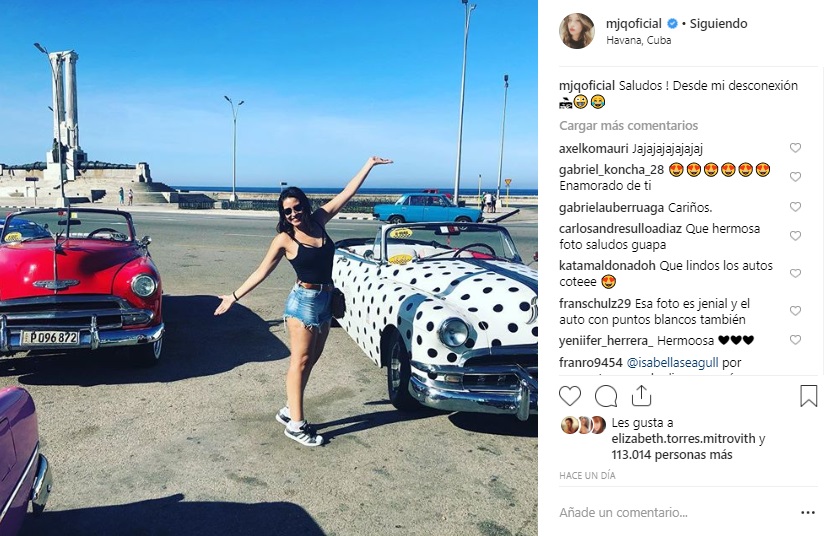The width and height of the screenshot is (824, 536).
Task: Open the @isabellaseagull mention
Action: [x=672, y=363]
